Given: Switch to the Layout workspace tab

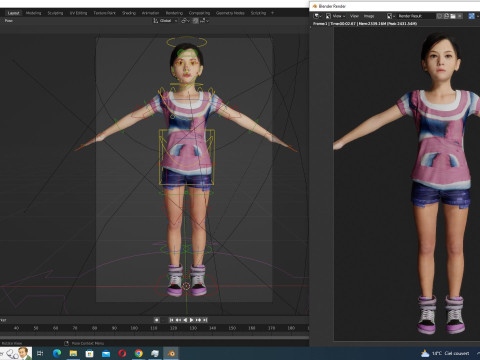Looking at the screenshot, I should coord(13,13).
